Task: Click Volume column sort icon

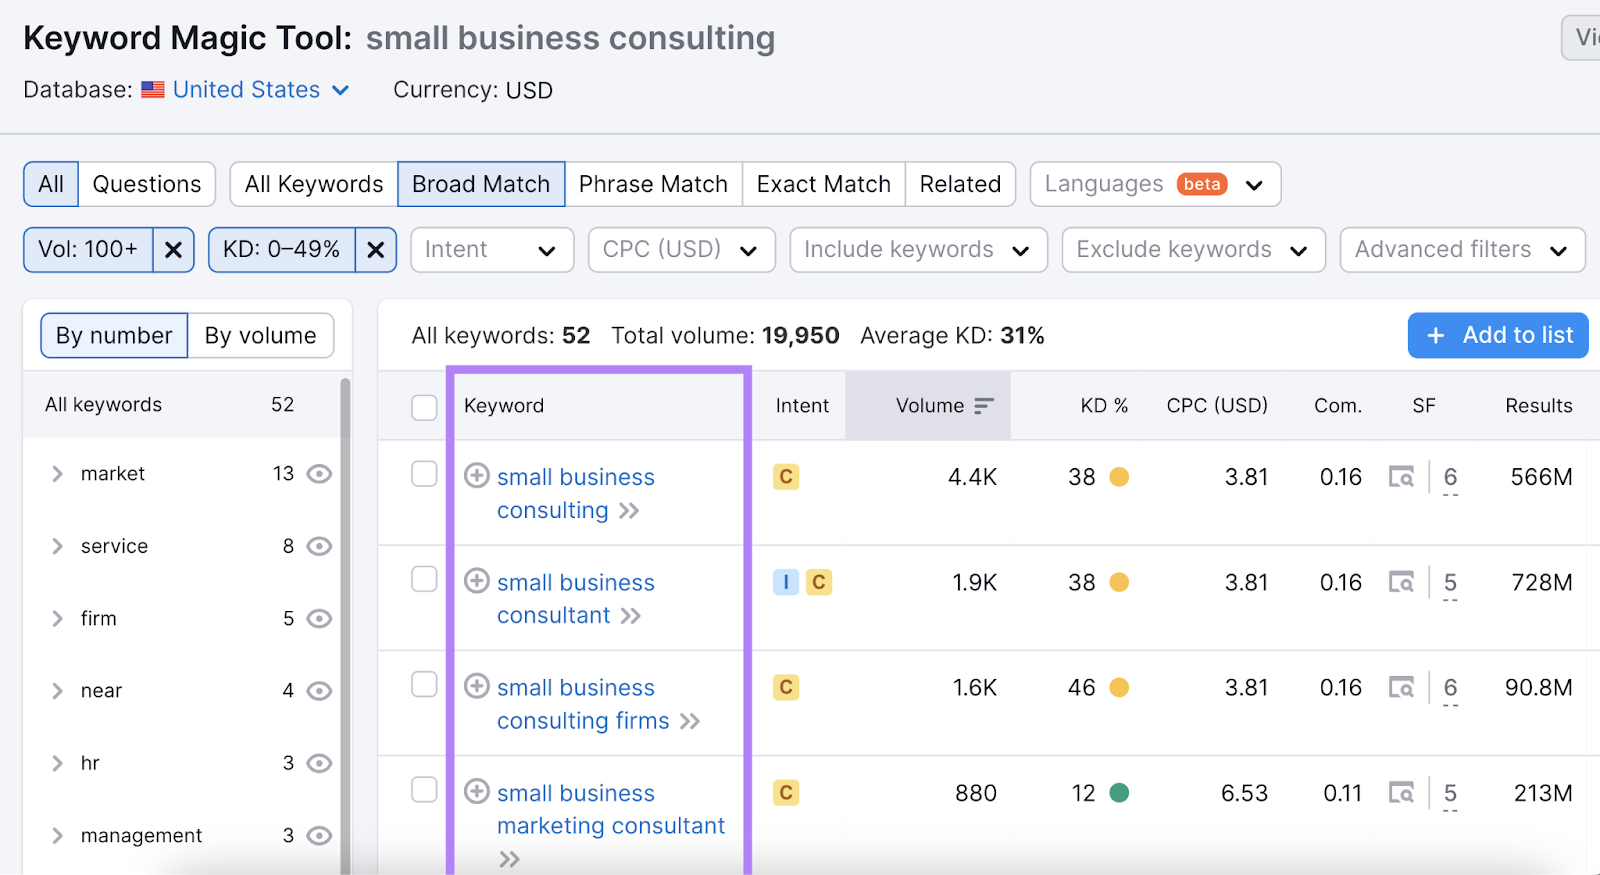Action: point(984,405)
